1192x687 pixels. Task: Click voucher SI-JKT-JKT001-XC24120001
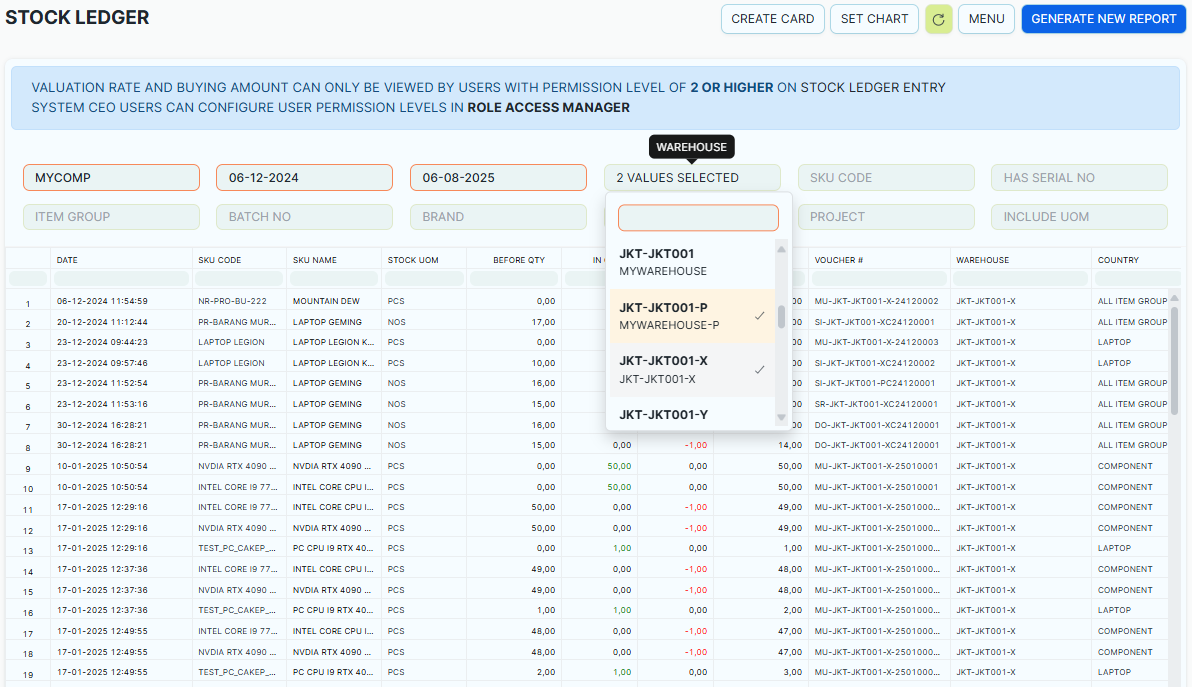tap(874, 322)
